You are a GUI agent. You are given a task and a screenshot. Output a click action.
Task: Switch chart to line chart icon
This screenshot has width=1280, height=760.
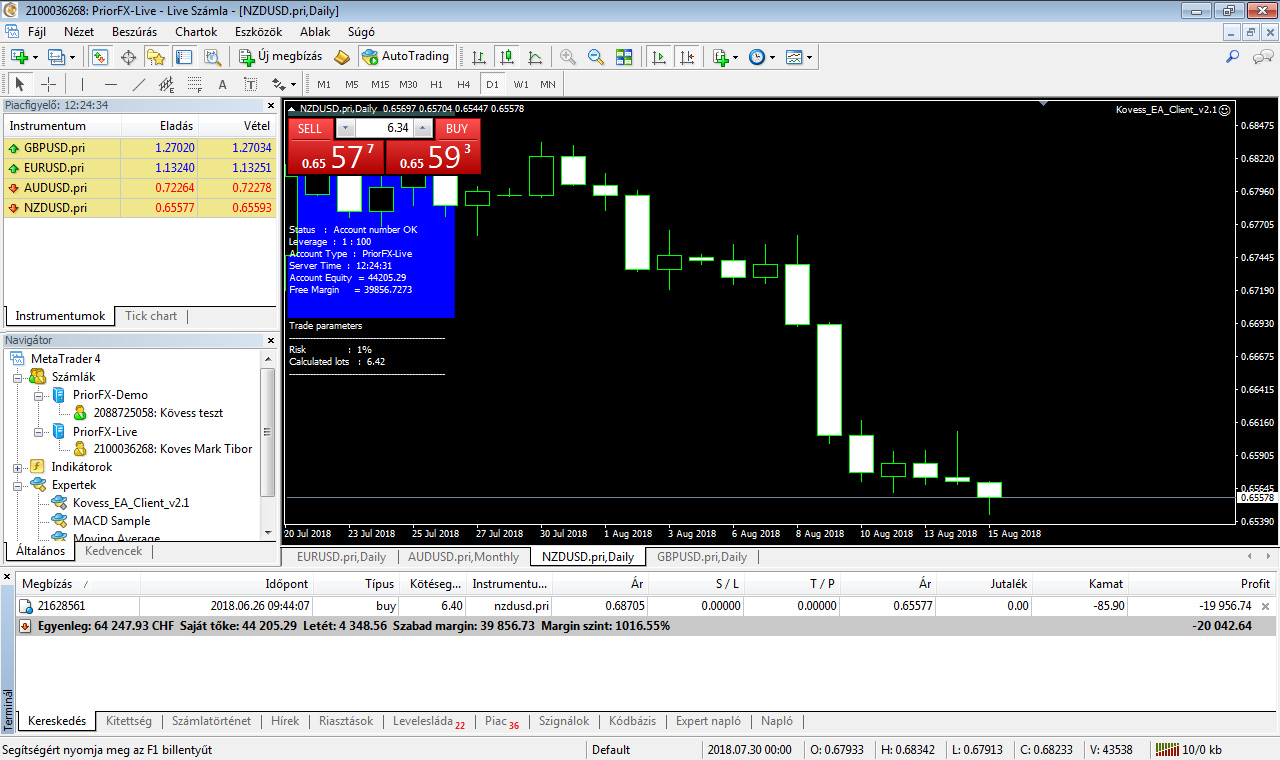[535, 57]
